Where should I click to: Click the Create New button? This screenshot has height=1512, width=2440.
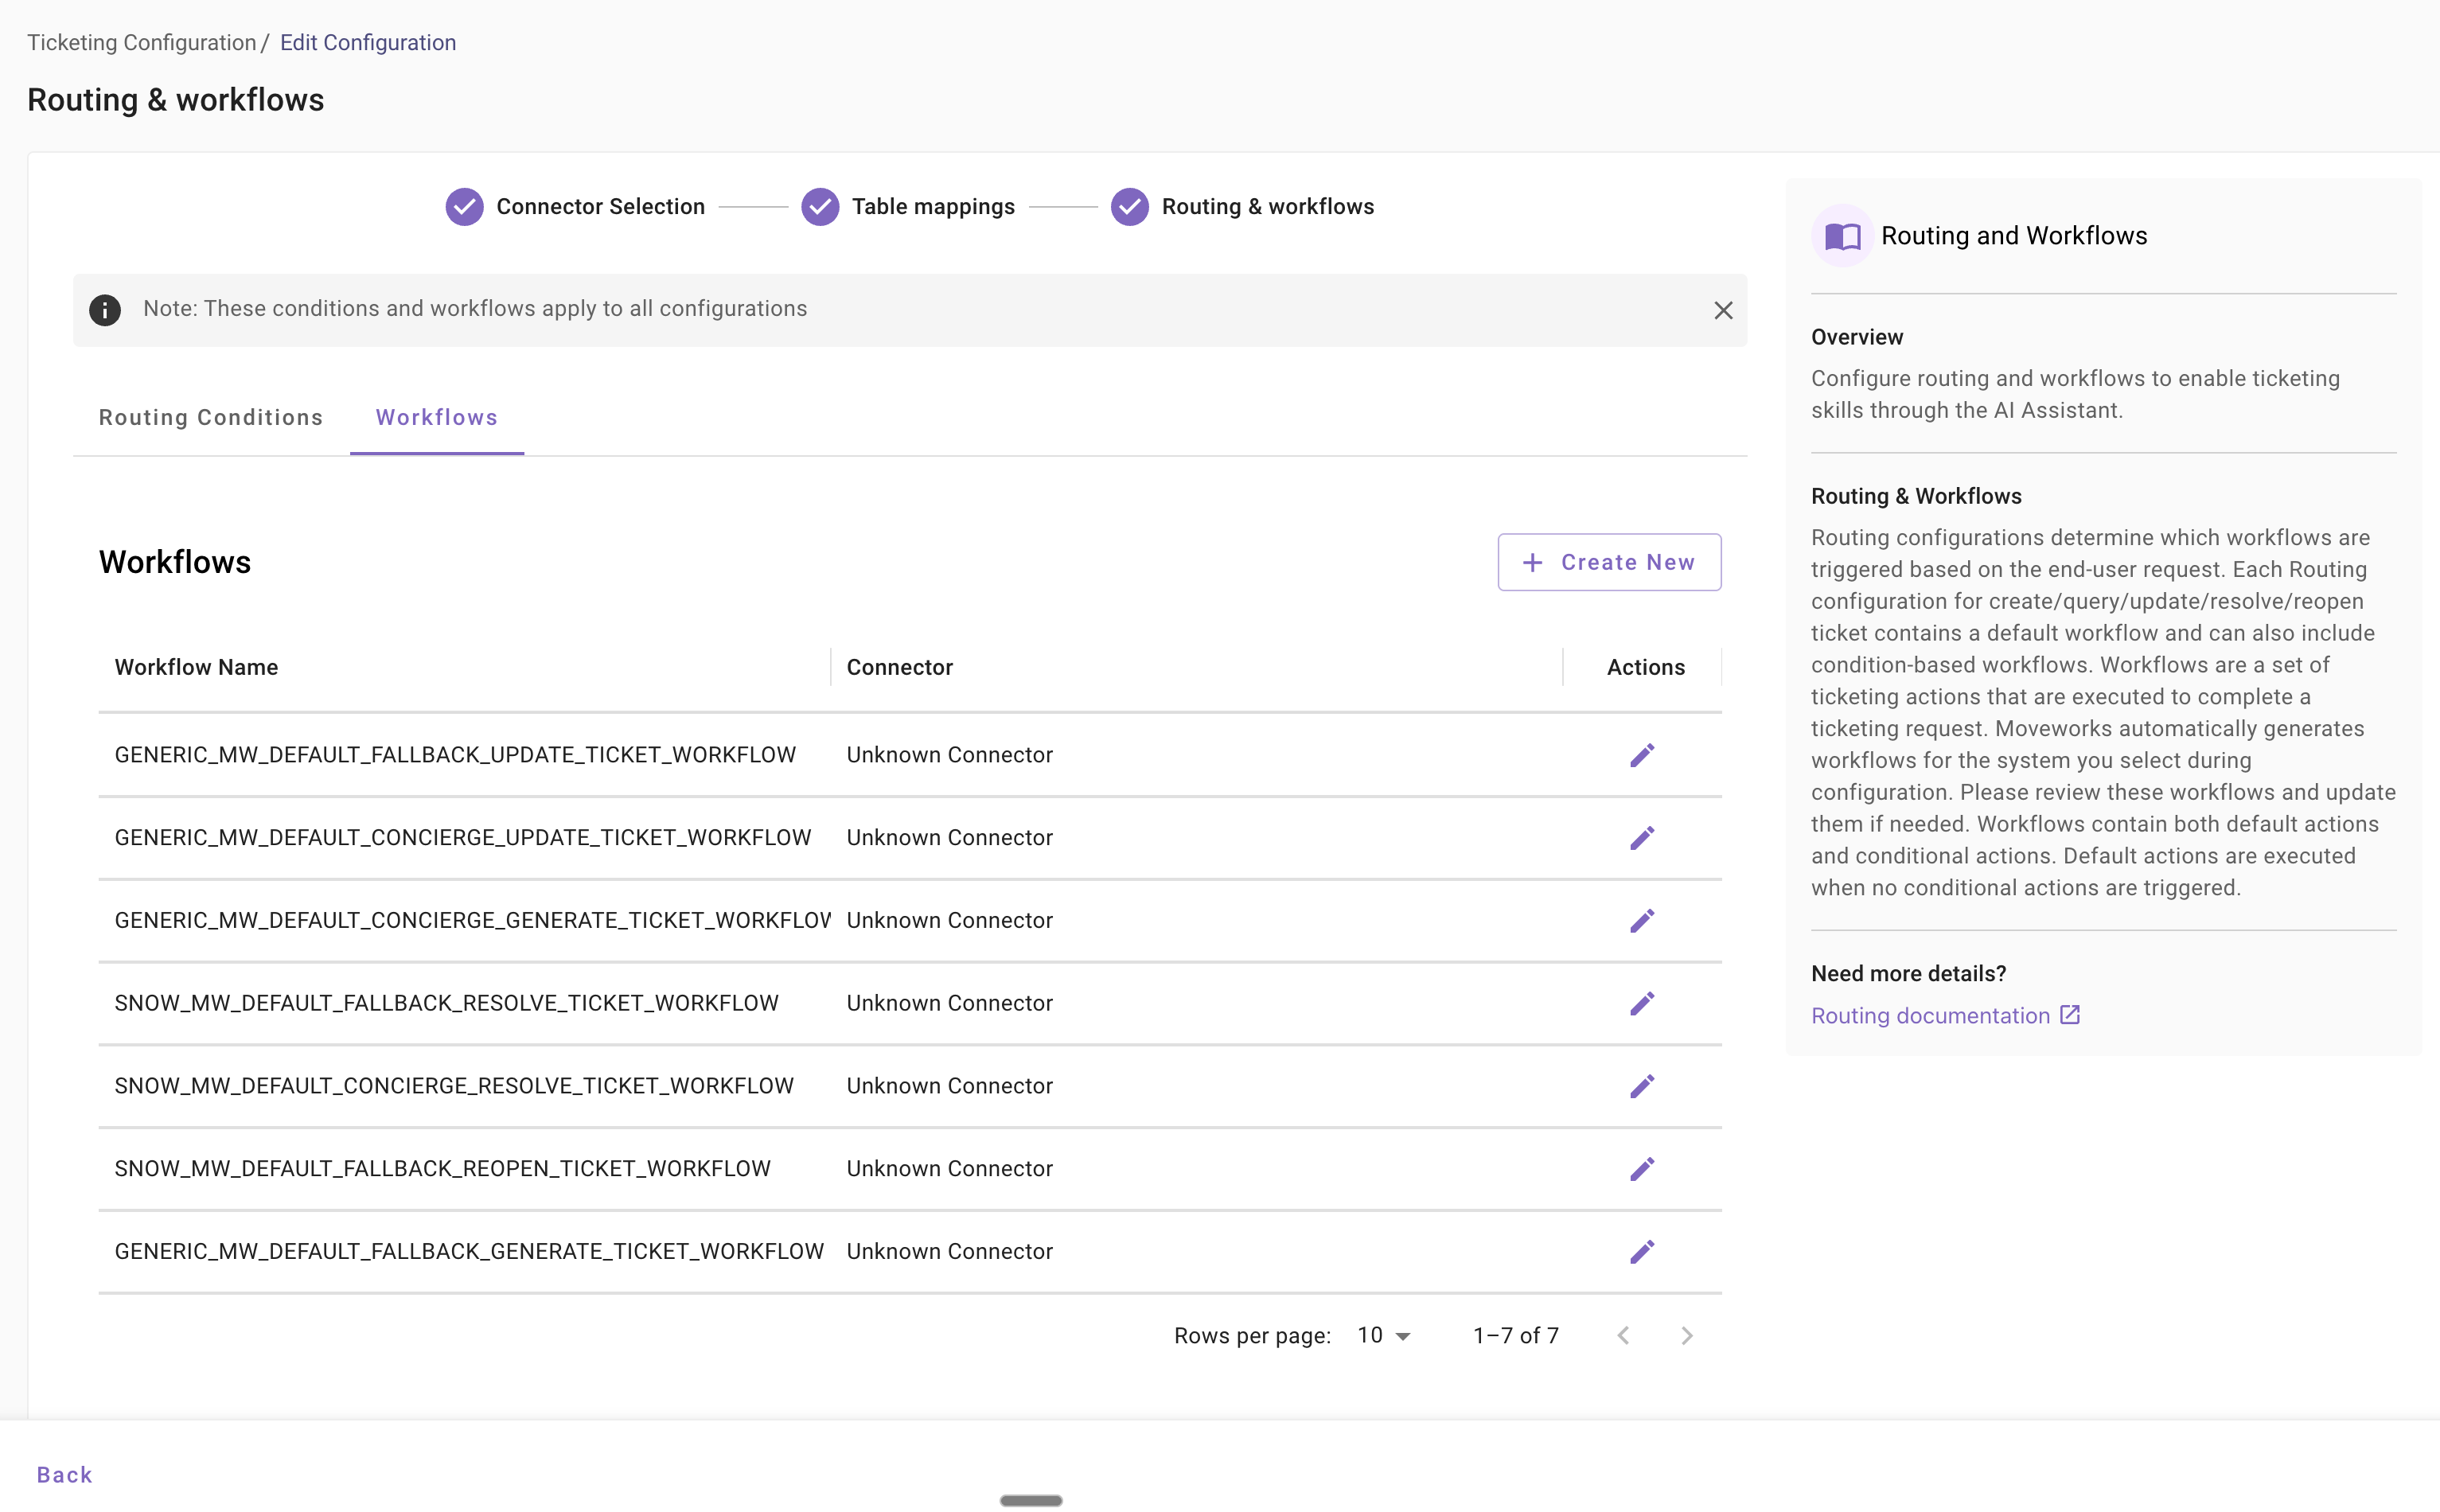1608,562
